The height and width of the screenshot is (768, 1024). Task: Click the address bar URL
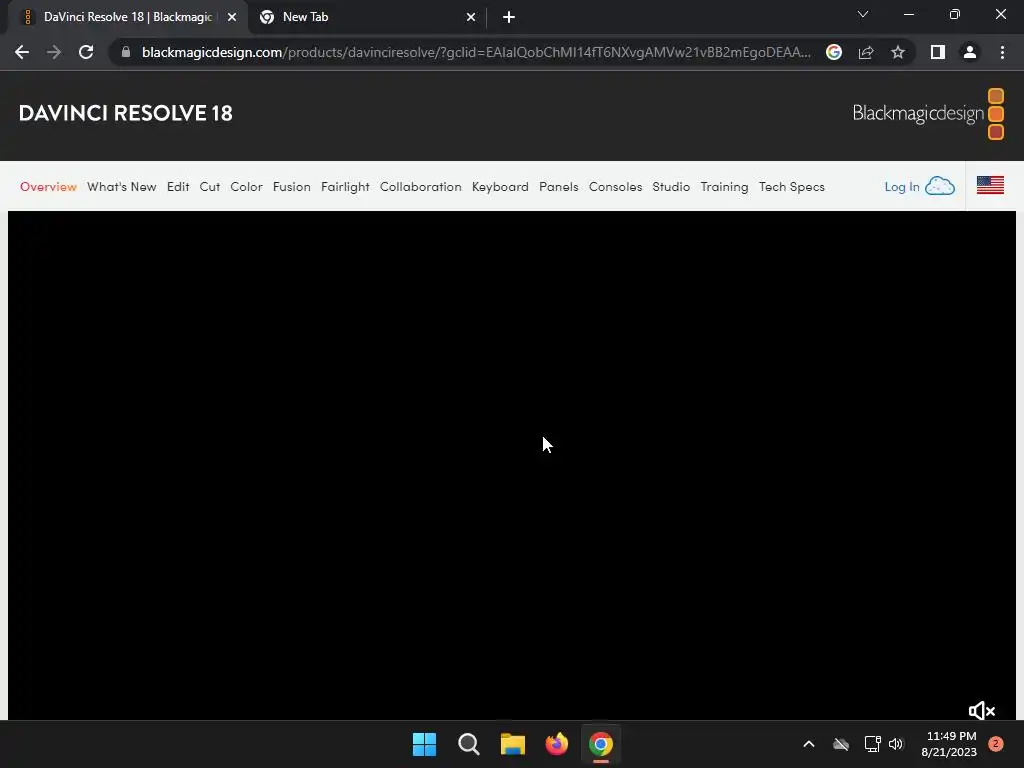click(476, 52)
